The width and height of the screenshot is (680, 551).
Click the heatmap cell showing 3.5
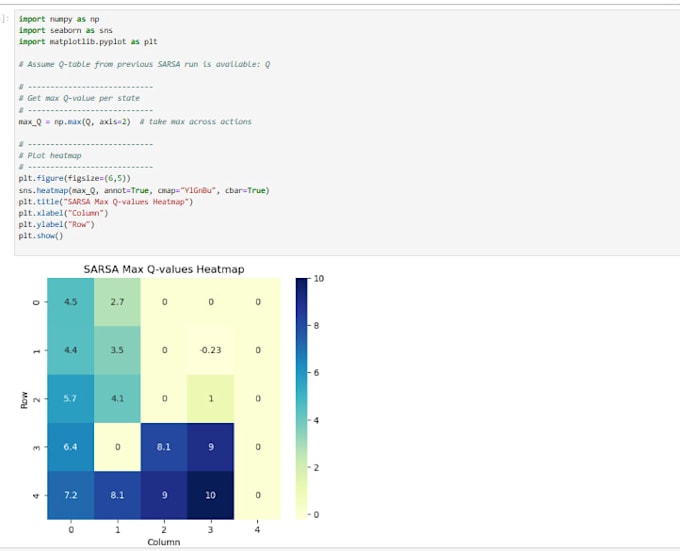pos(117,350)
